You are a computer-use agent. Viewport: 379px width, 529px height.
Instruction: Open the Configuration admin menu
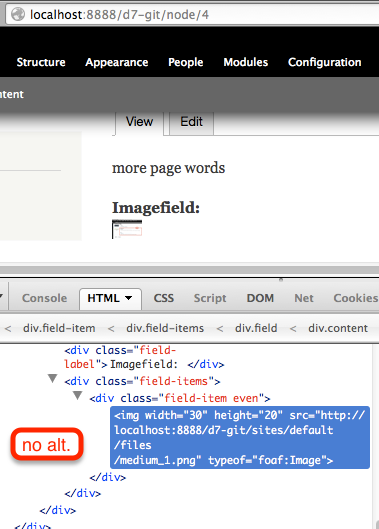click(x=325, y=62)
